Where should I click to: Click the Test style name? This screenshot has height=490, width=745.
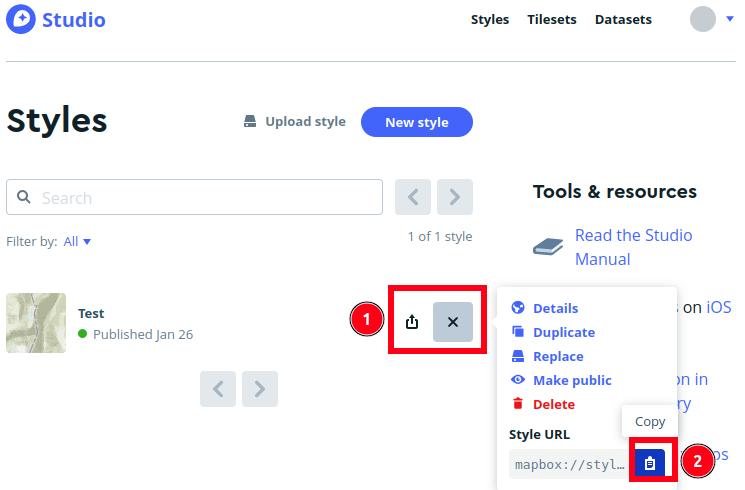click(x=91, y=313)
